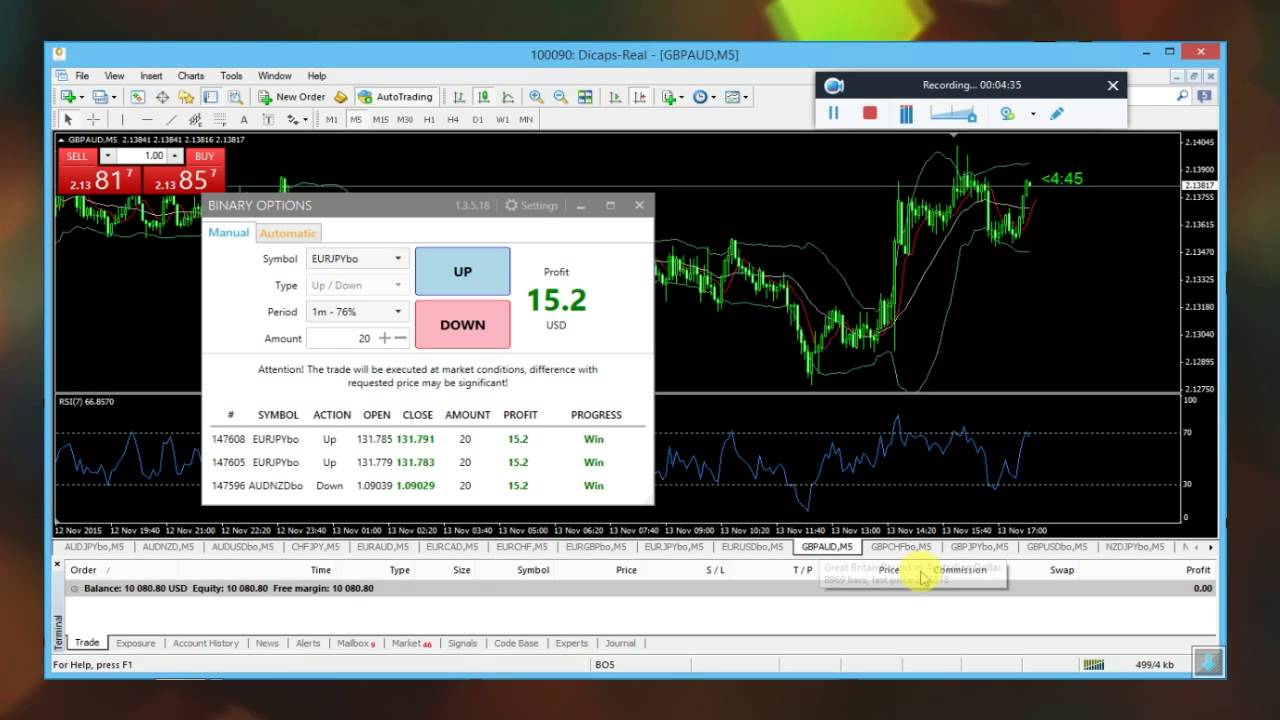Open the Strategy Tester magnifier icon
Screen dimensions: 1280x720
[235, 97]
